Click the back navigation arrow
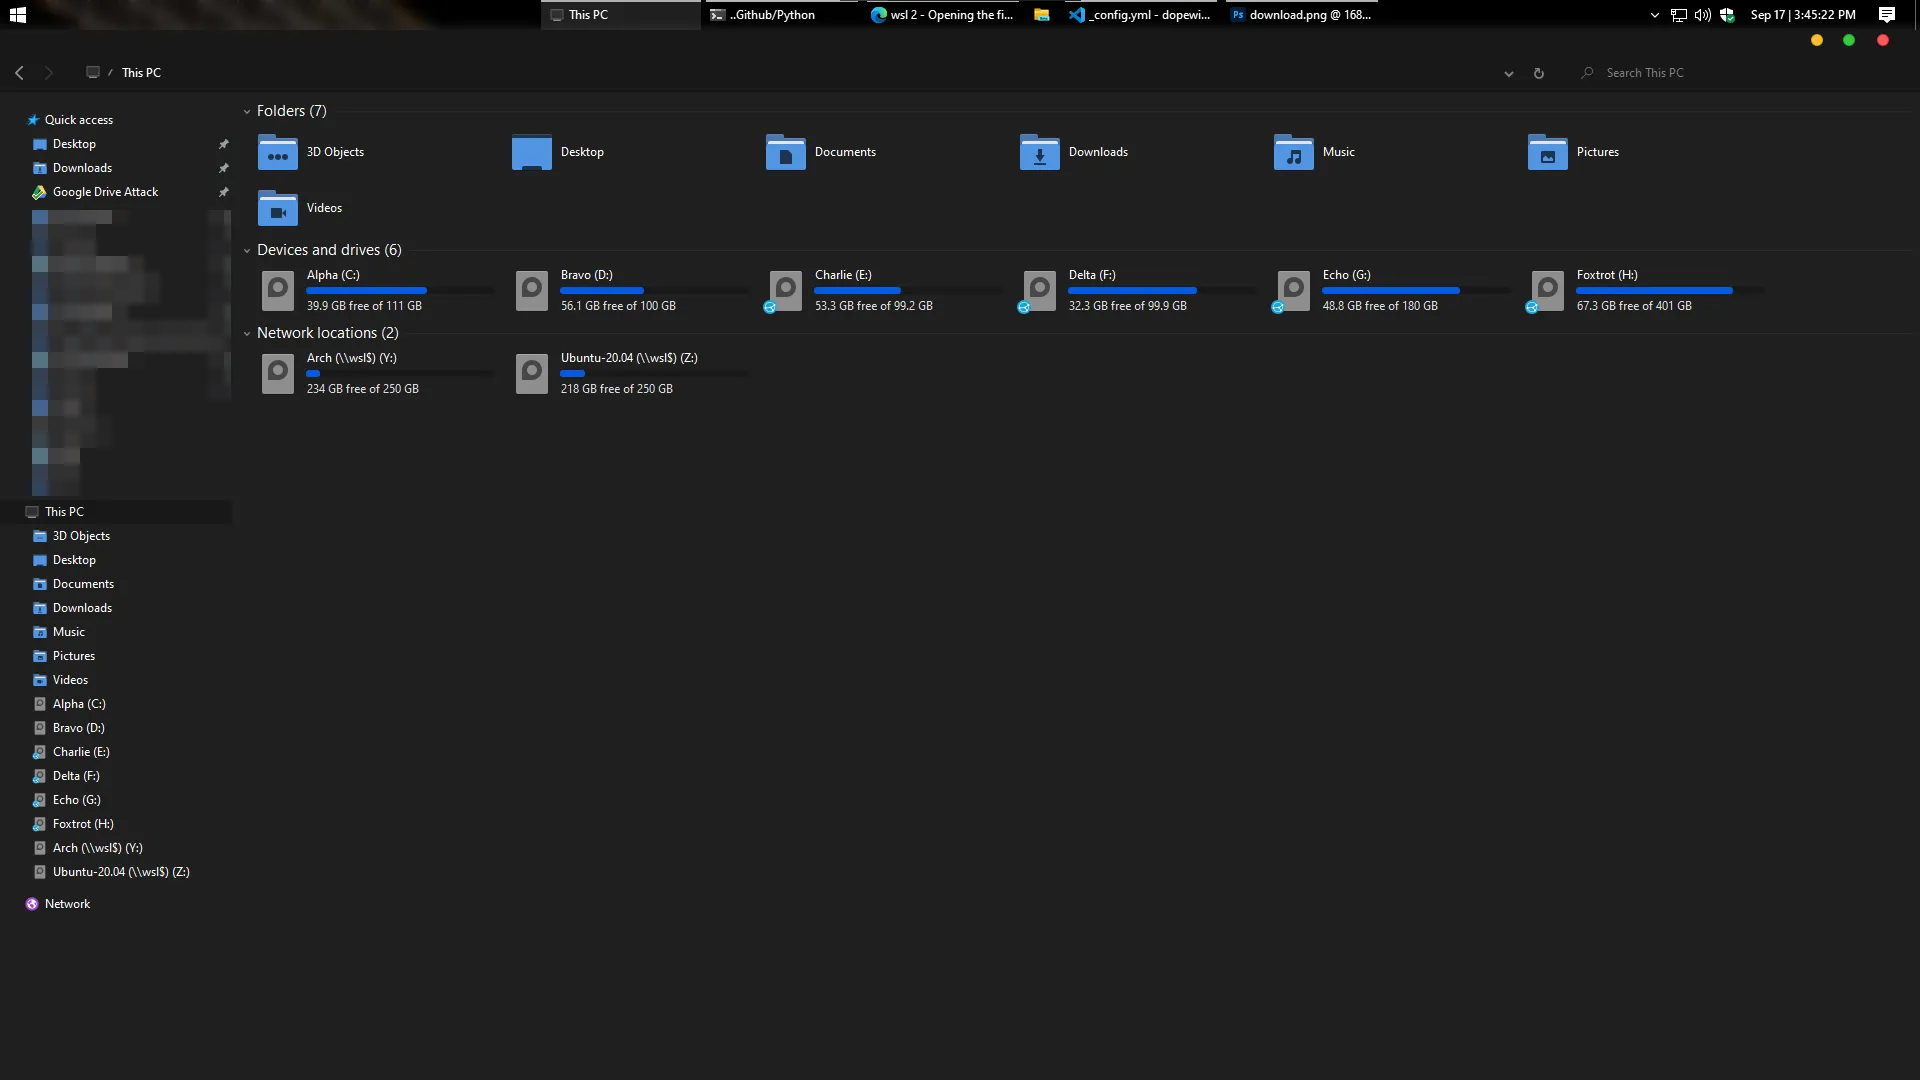 pos(20,73)
